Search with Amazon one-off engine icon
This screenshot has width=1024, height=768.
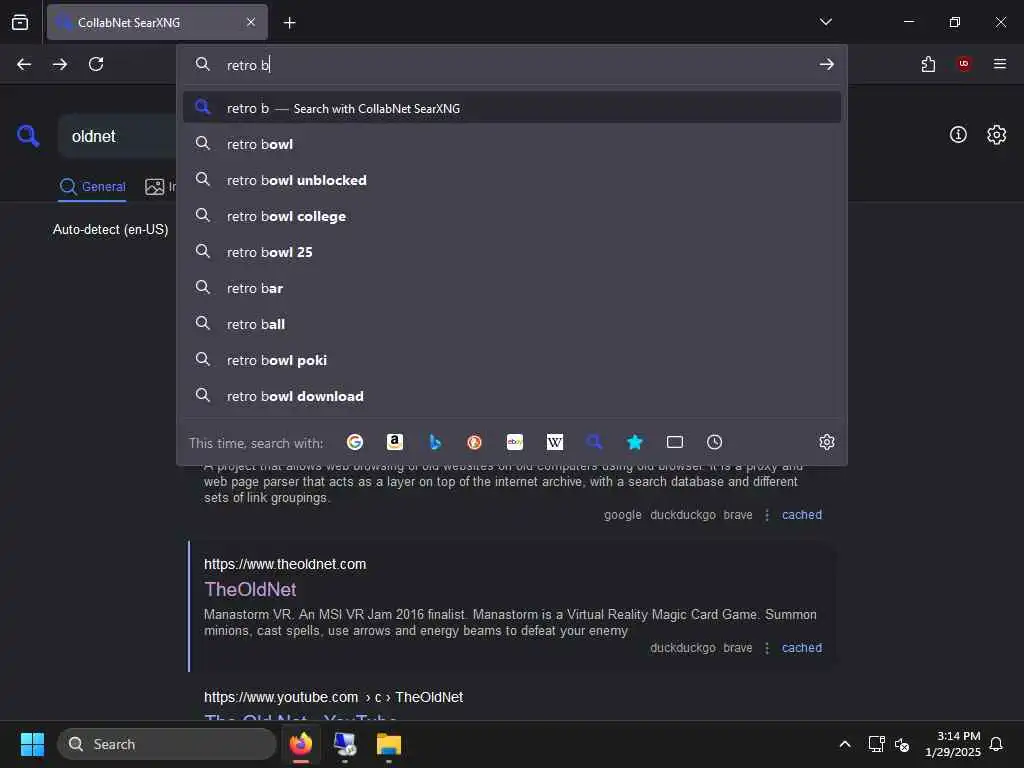click(394, 442)
